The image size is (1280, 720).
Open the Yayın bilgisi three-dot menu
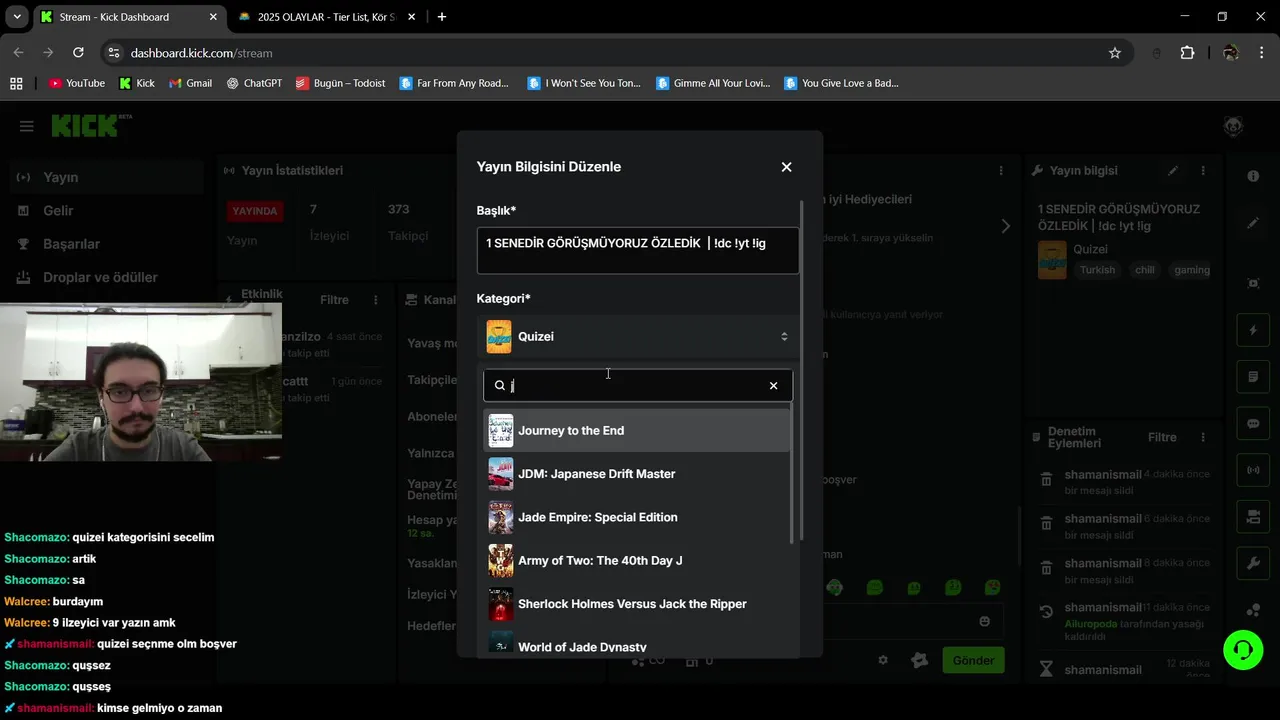1203,171
